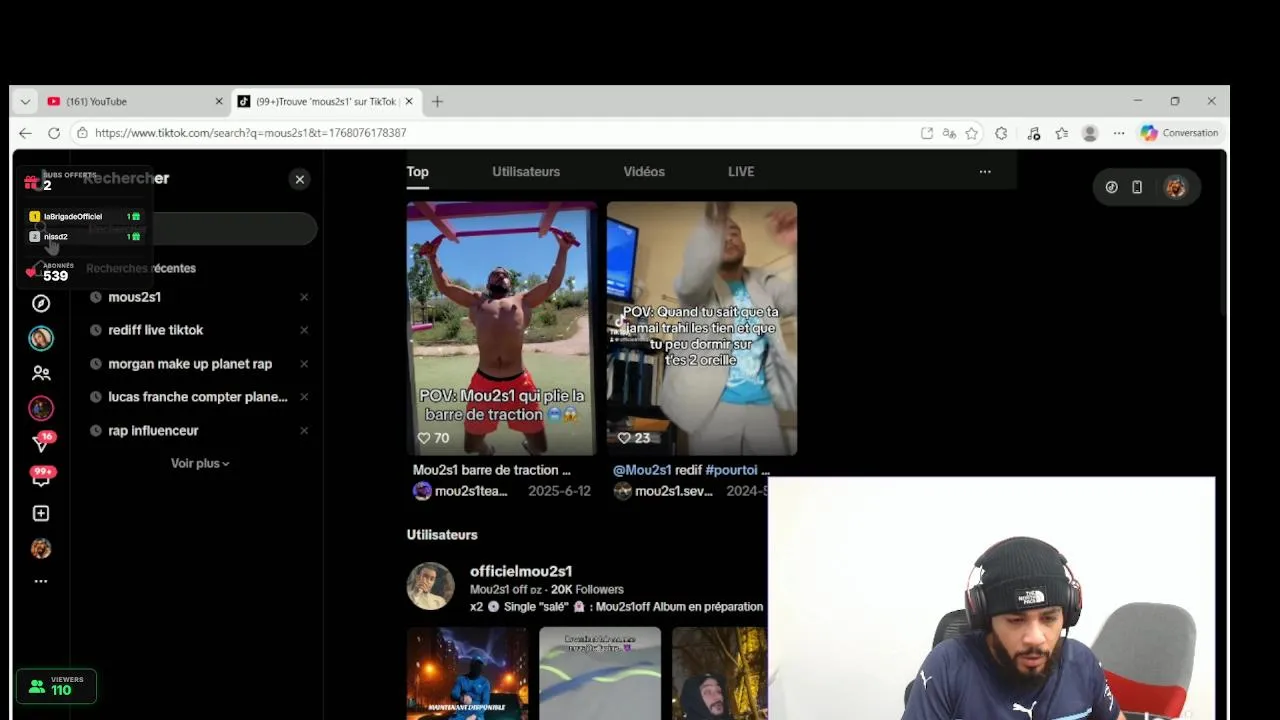Select the 'rediff live tiktok' recent search

[156, 330]
